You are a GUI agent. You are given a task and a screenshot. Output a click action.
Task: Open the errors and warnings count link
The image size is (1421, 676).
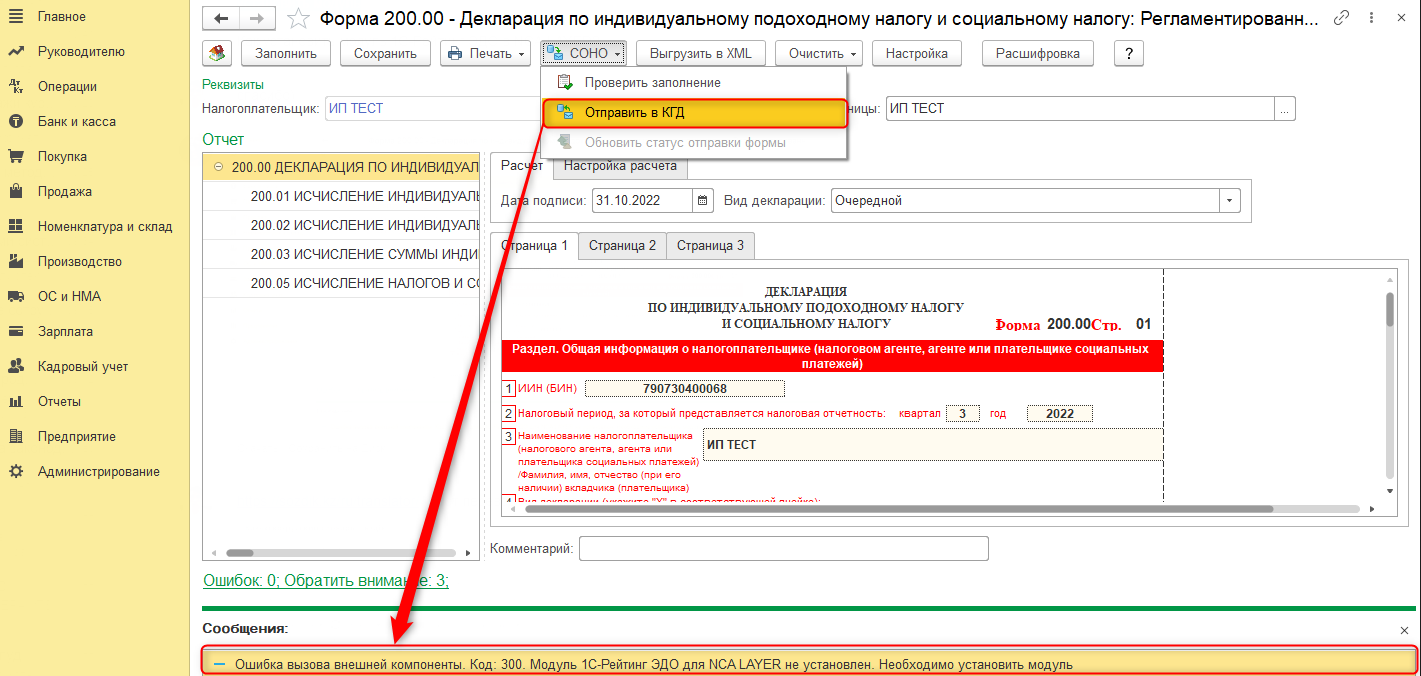click(x=326, y=580)
